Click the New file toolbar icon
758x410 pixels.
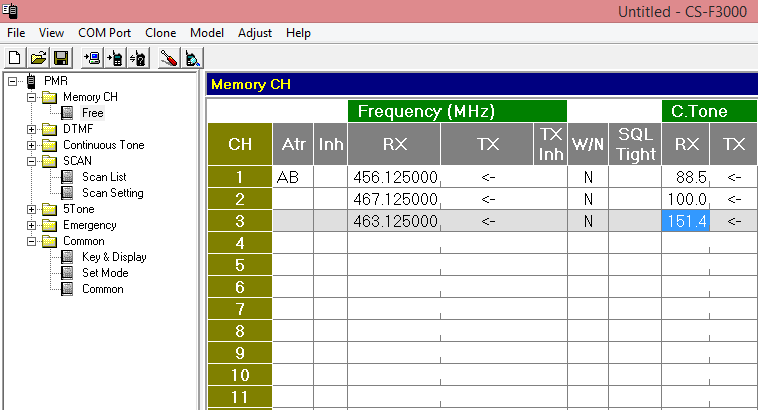[x=15, y=58]
